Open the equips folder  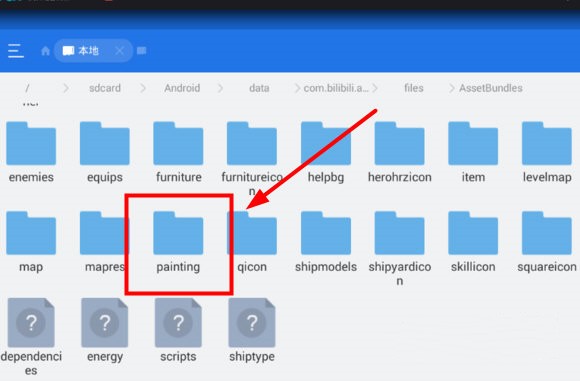click(105, 152)
